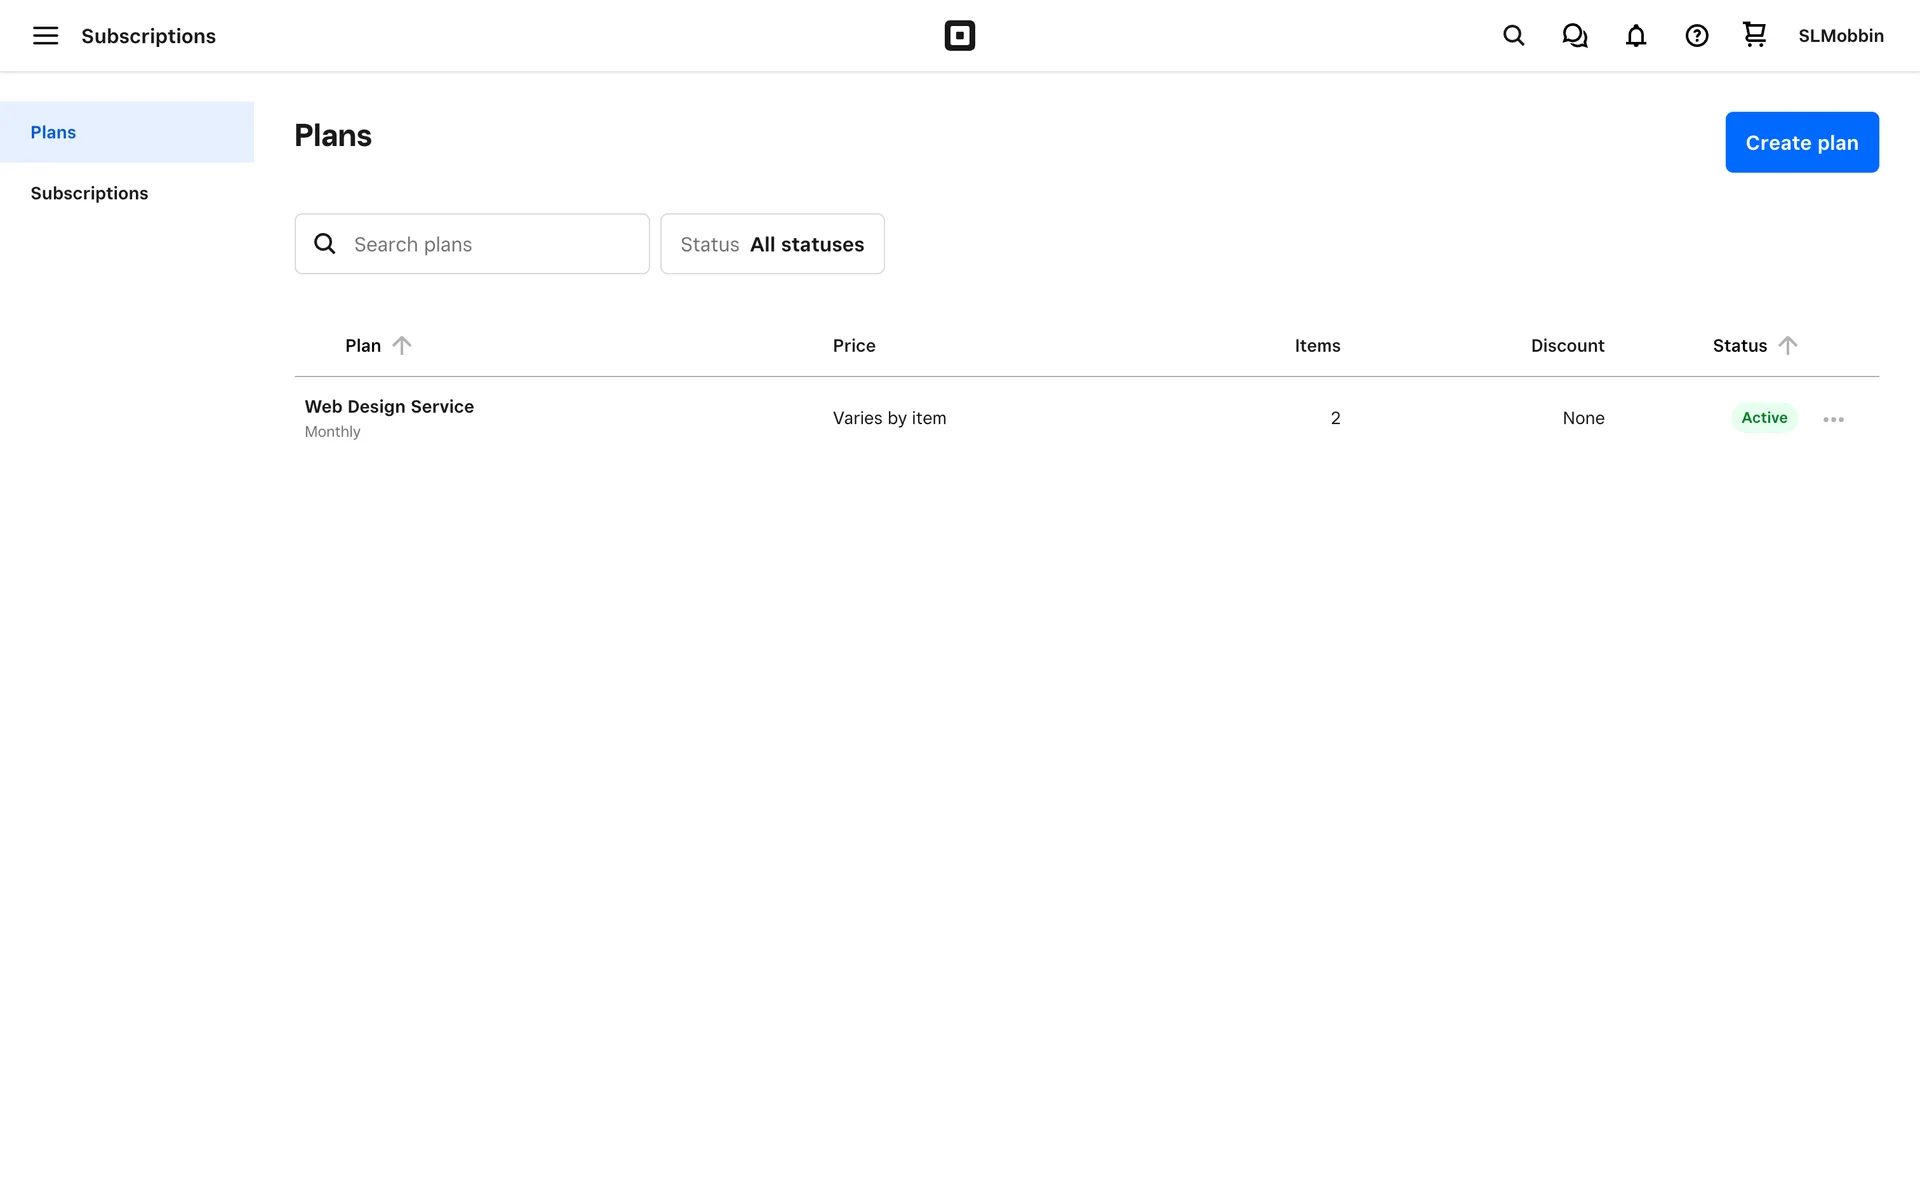
Task: Sort by the Status column arrow
Action: pyautogui.click(x=1787, y=345)
